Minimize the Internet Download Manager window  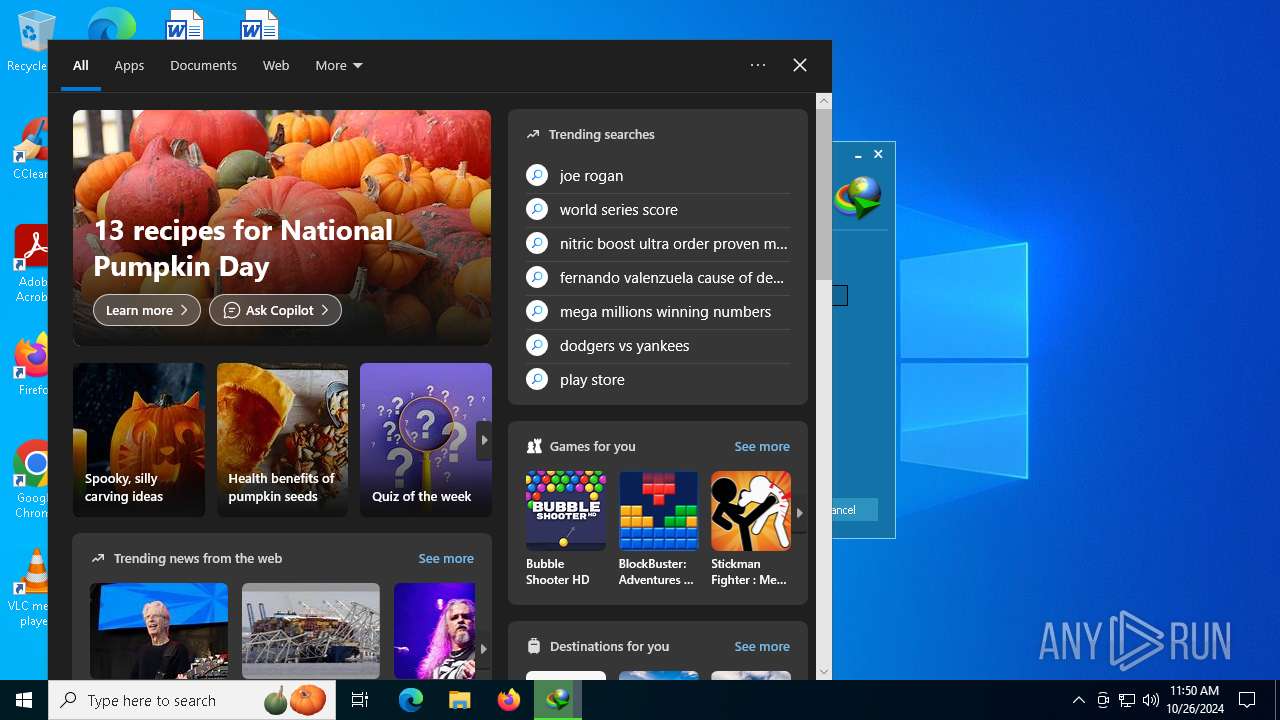[x=858, y=155]
